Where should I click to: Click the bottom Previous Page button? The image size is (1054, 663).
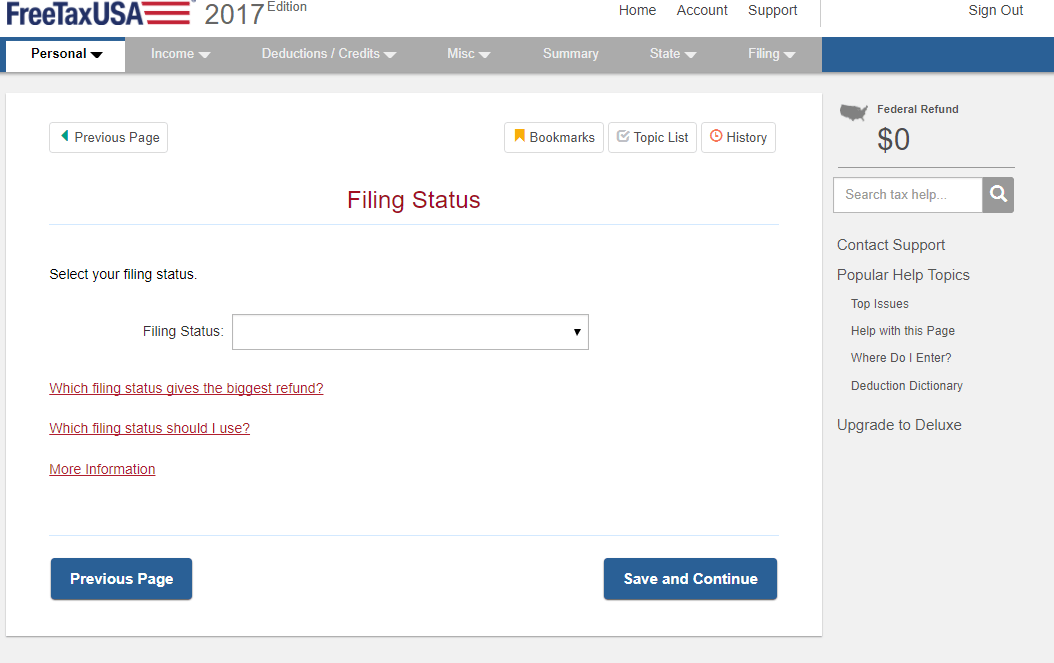click(x=121, y=579)
